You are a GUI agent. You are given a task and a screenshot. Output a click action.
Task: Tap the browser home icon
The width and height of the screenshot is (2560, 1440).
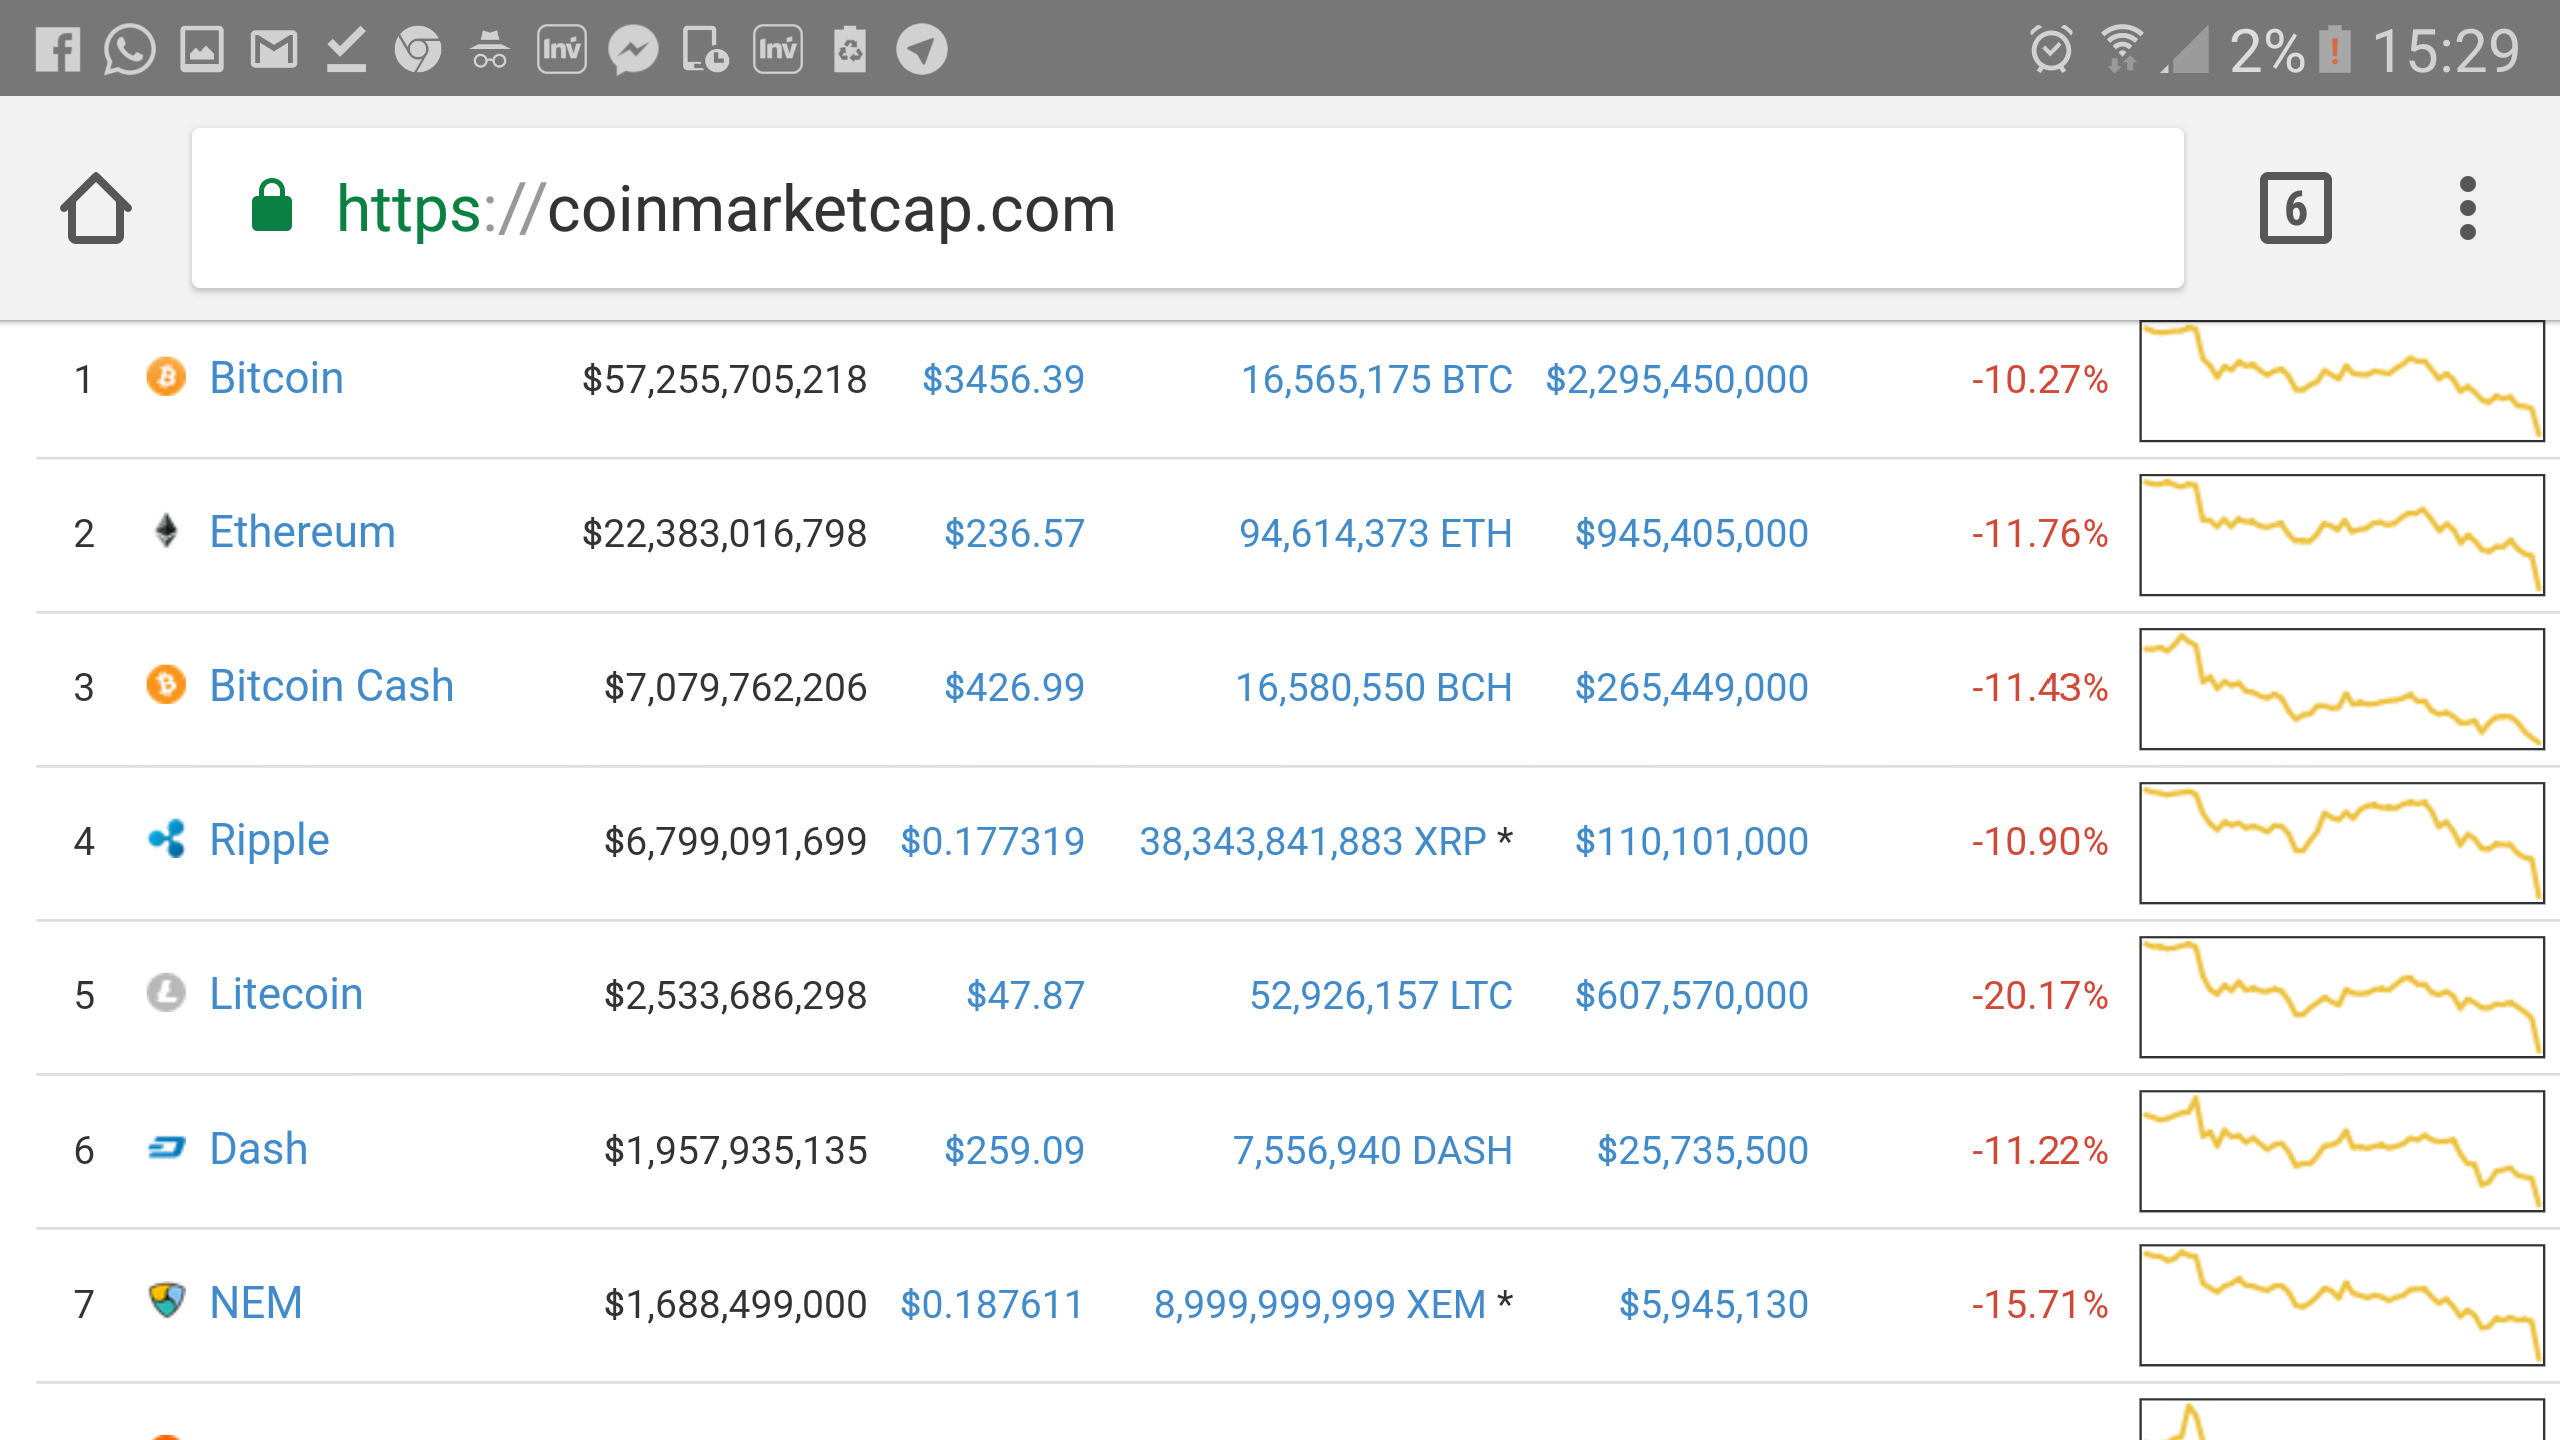click(96, 208)
